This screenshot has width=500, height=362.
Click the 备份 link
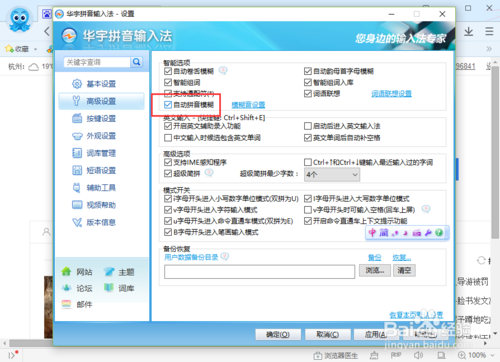[375, 257]
